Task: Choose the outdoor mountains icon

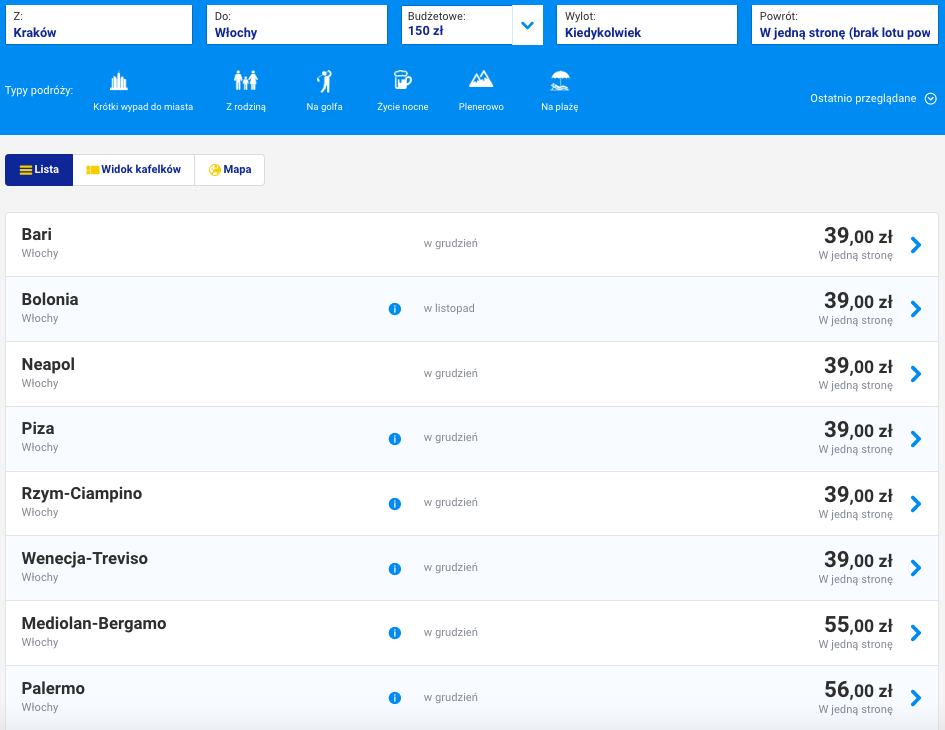Action: [x=481, y=81]
